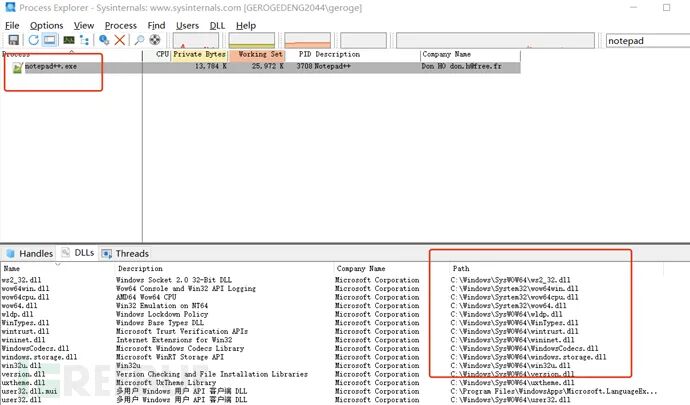
Task: Click the Find handle or DLL magnifier icon
Action: (x=139, y=40)
